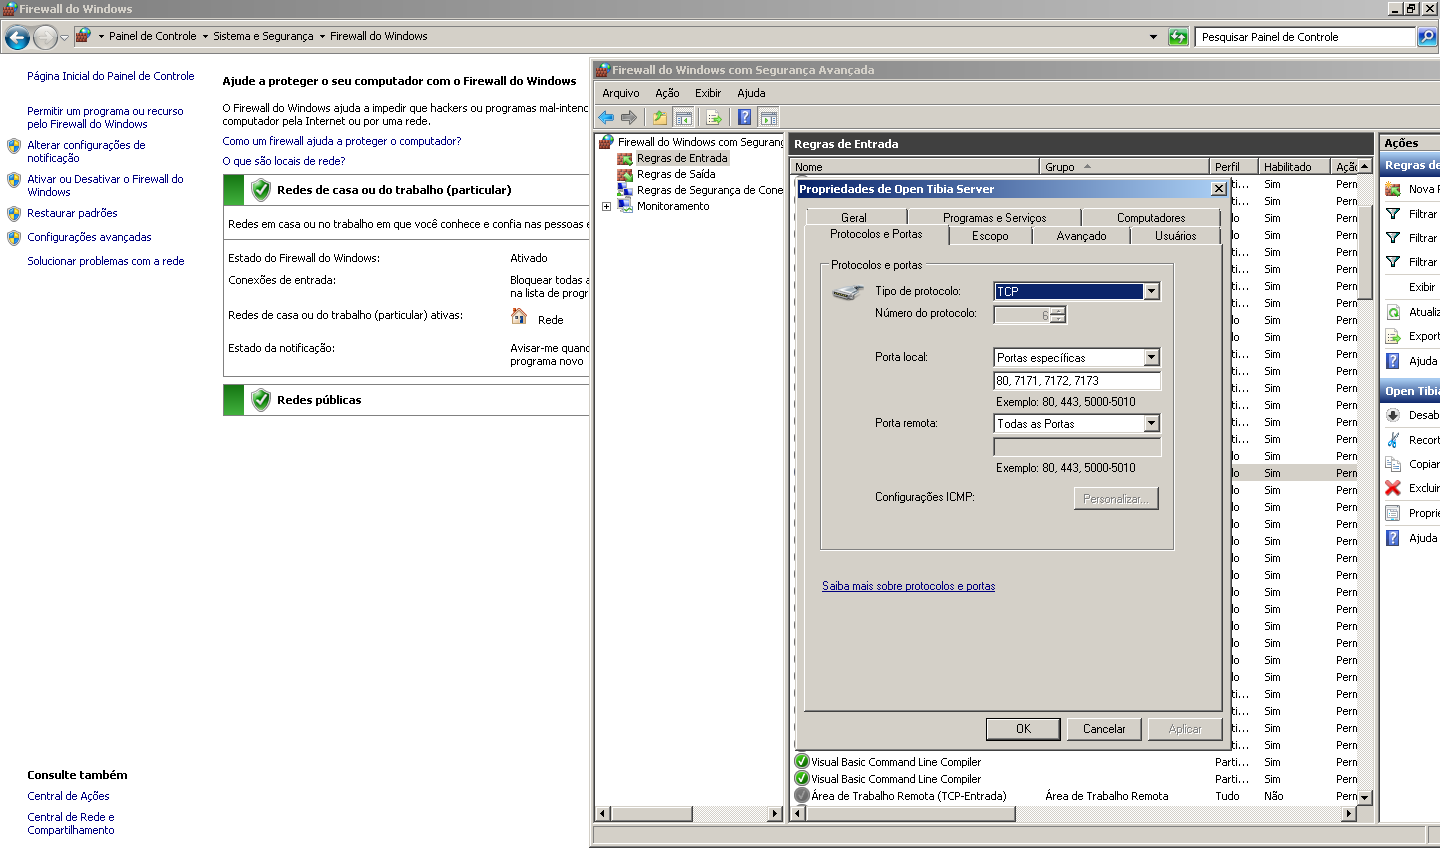Viewport: 1440px width, 848px height.
Task: Open the recent pages dropdown near Back
Action: [x=64, y=38]
